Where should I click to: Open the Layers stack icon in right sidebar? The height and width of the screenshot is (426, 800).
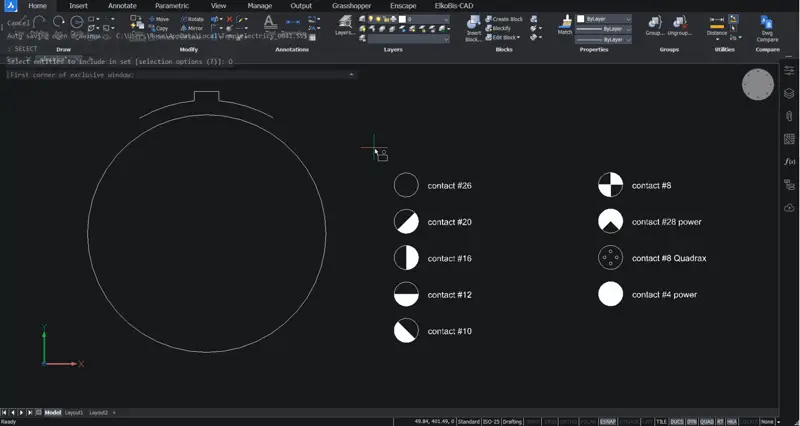point(789,93)
